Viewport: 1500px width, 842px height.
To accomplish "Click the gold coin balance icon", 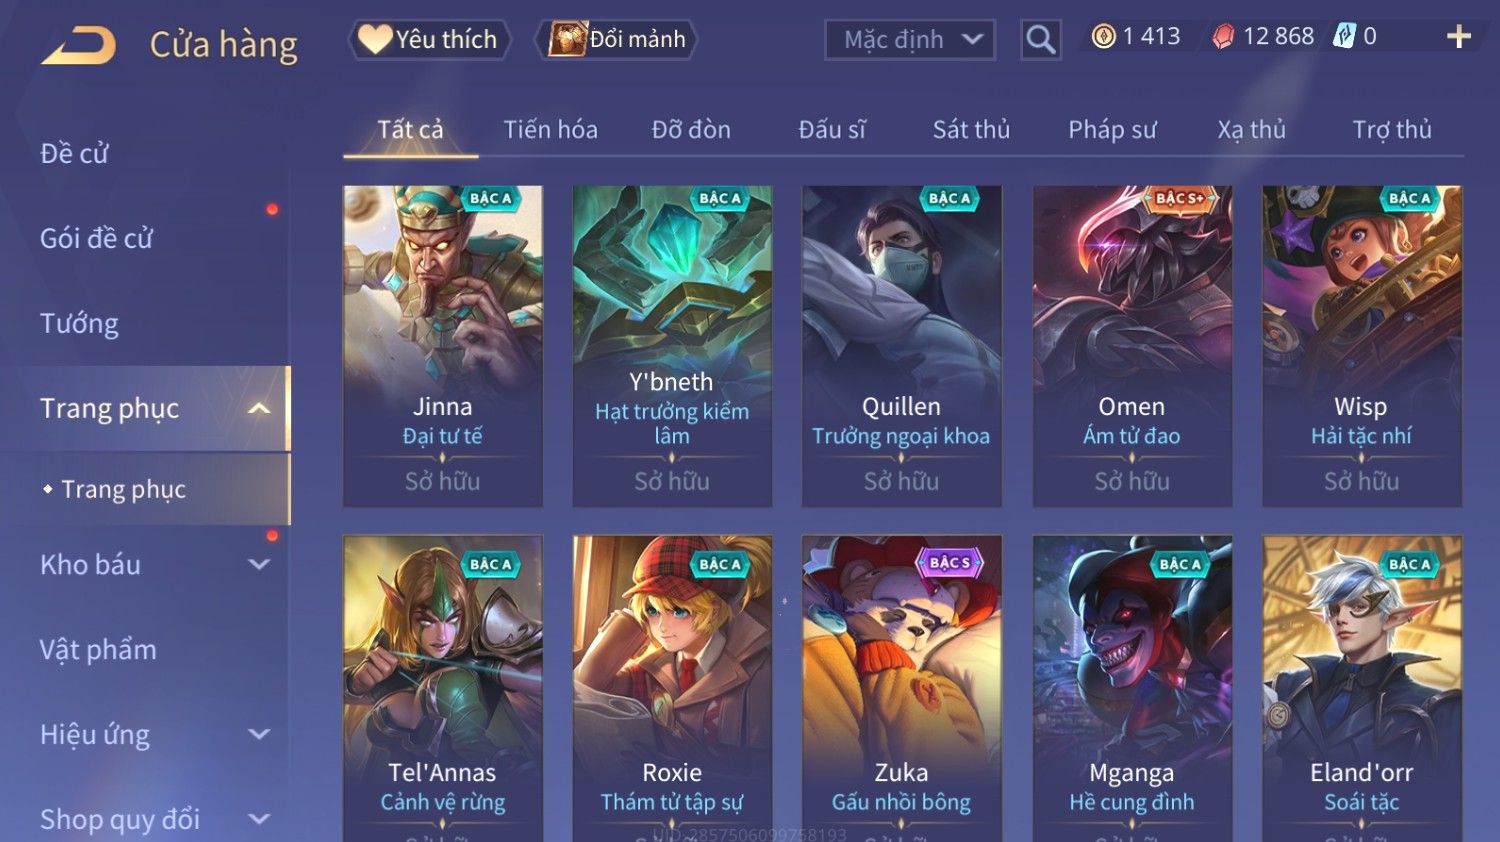I will click(1103, 37).
